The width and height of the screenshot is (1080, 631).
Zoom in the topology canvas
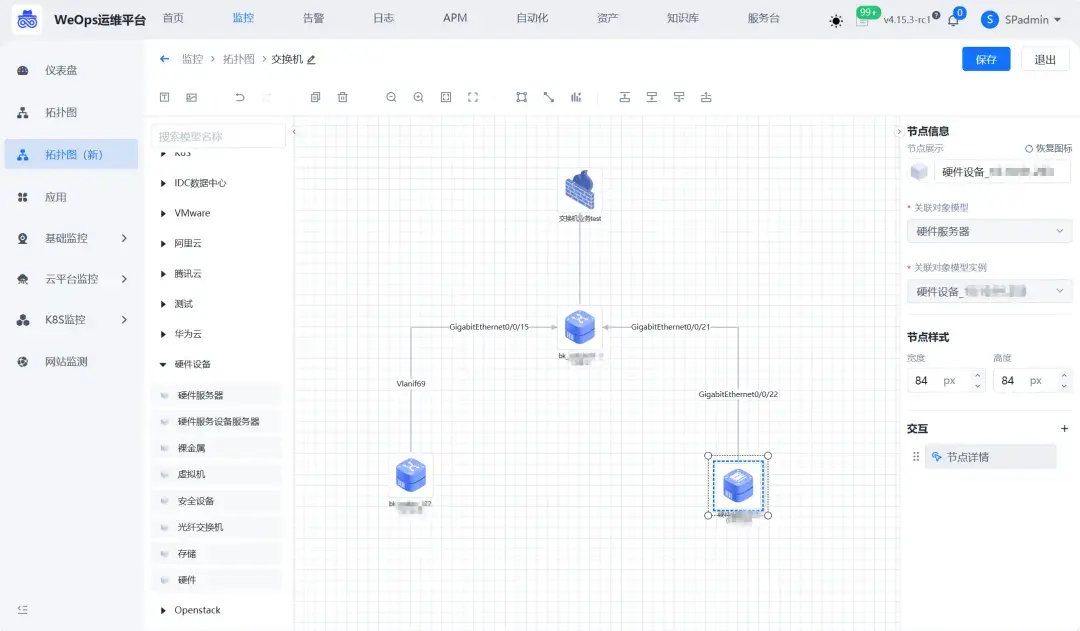[x=418, y=97]
